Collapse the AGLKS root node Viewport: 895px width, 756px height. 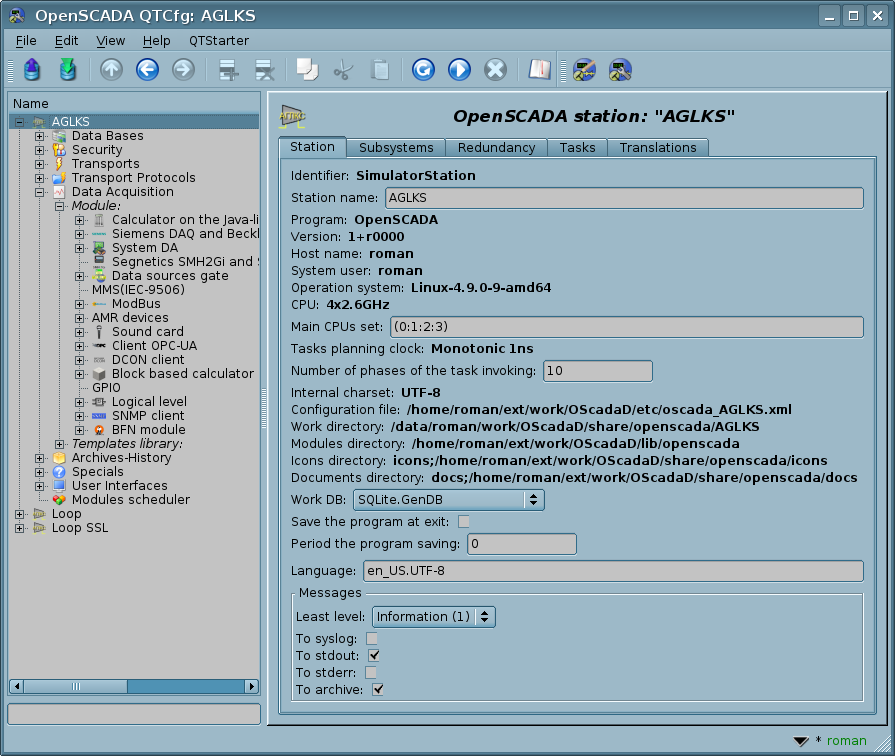[19, 122]
